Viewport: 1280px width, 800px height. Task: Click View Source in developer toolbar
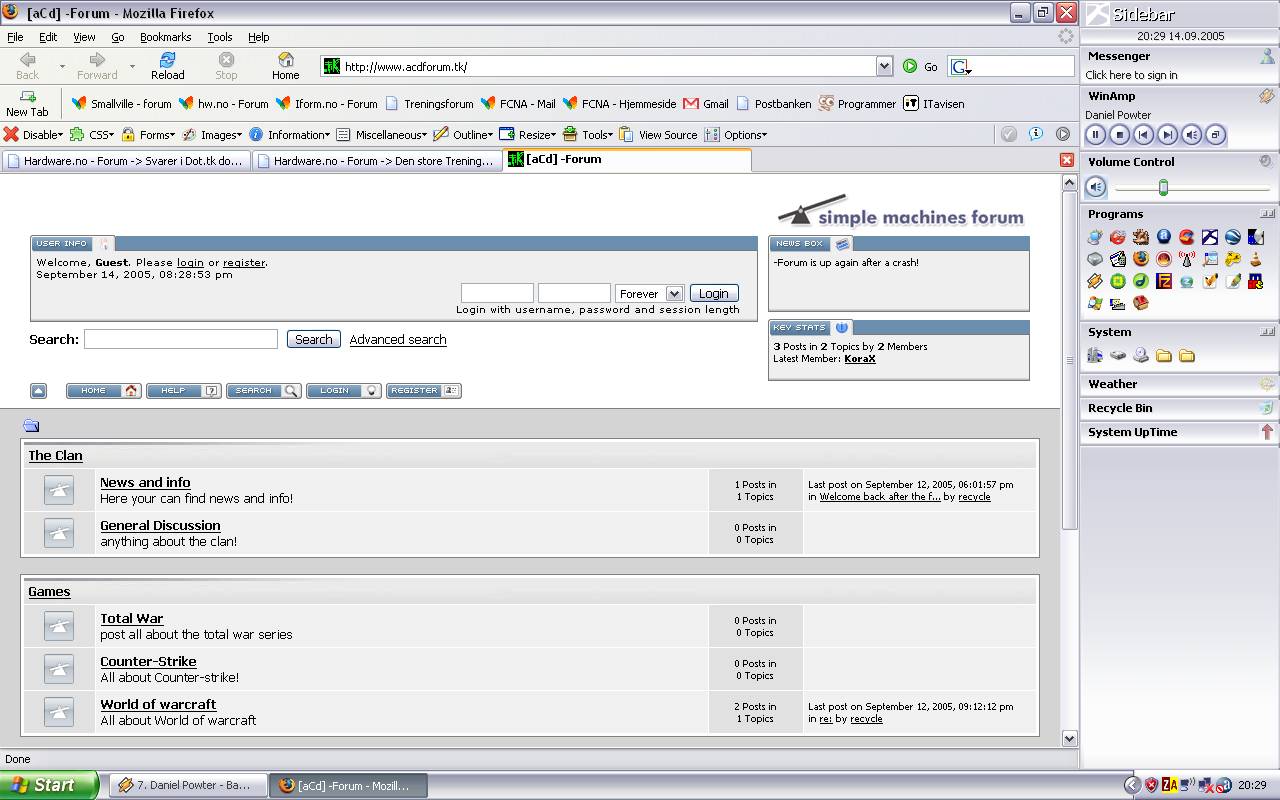point(658,135)
